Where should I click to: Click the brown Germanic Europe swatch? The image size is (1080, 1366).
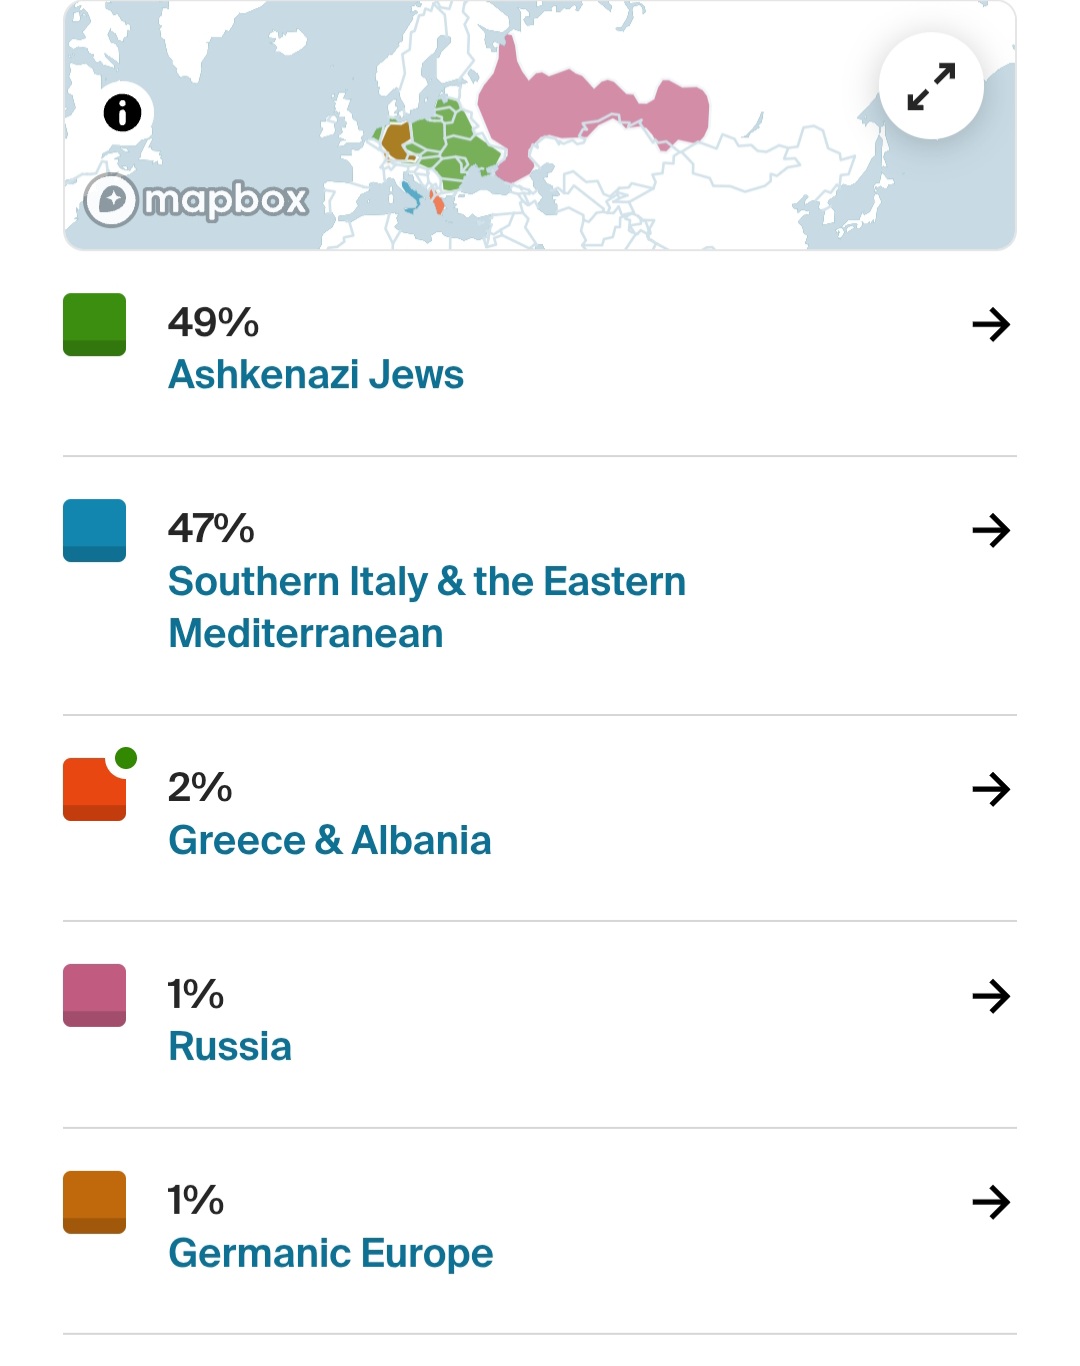(x=94, y=1202)
